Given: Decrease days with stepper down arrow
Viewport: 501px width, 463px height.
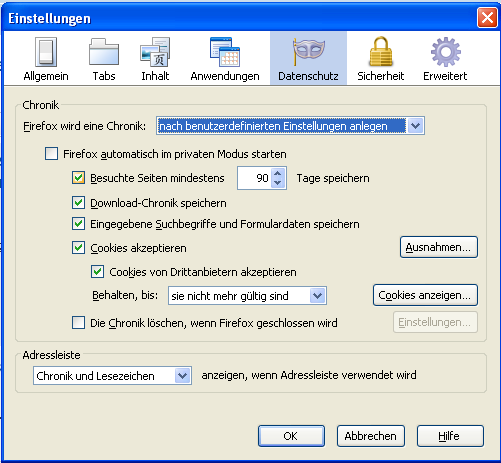Looking at the screenshot, I should click(278, 183).
